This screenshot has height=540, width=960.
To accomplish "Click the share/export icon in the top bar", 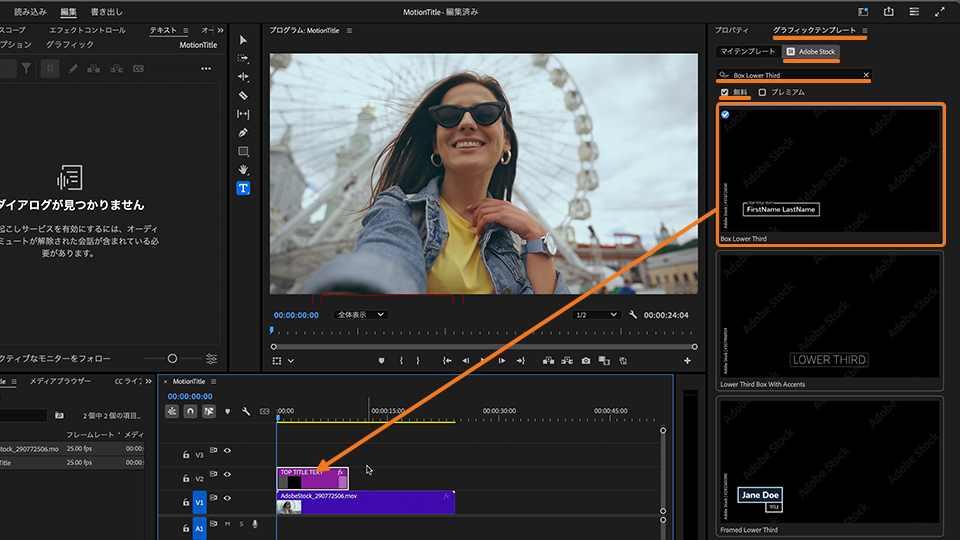I will 887,11.
